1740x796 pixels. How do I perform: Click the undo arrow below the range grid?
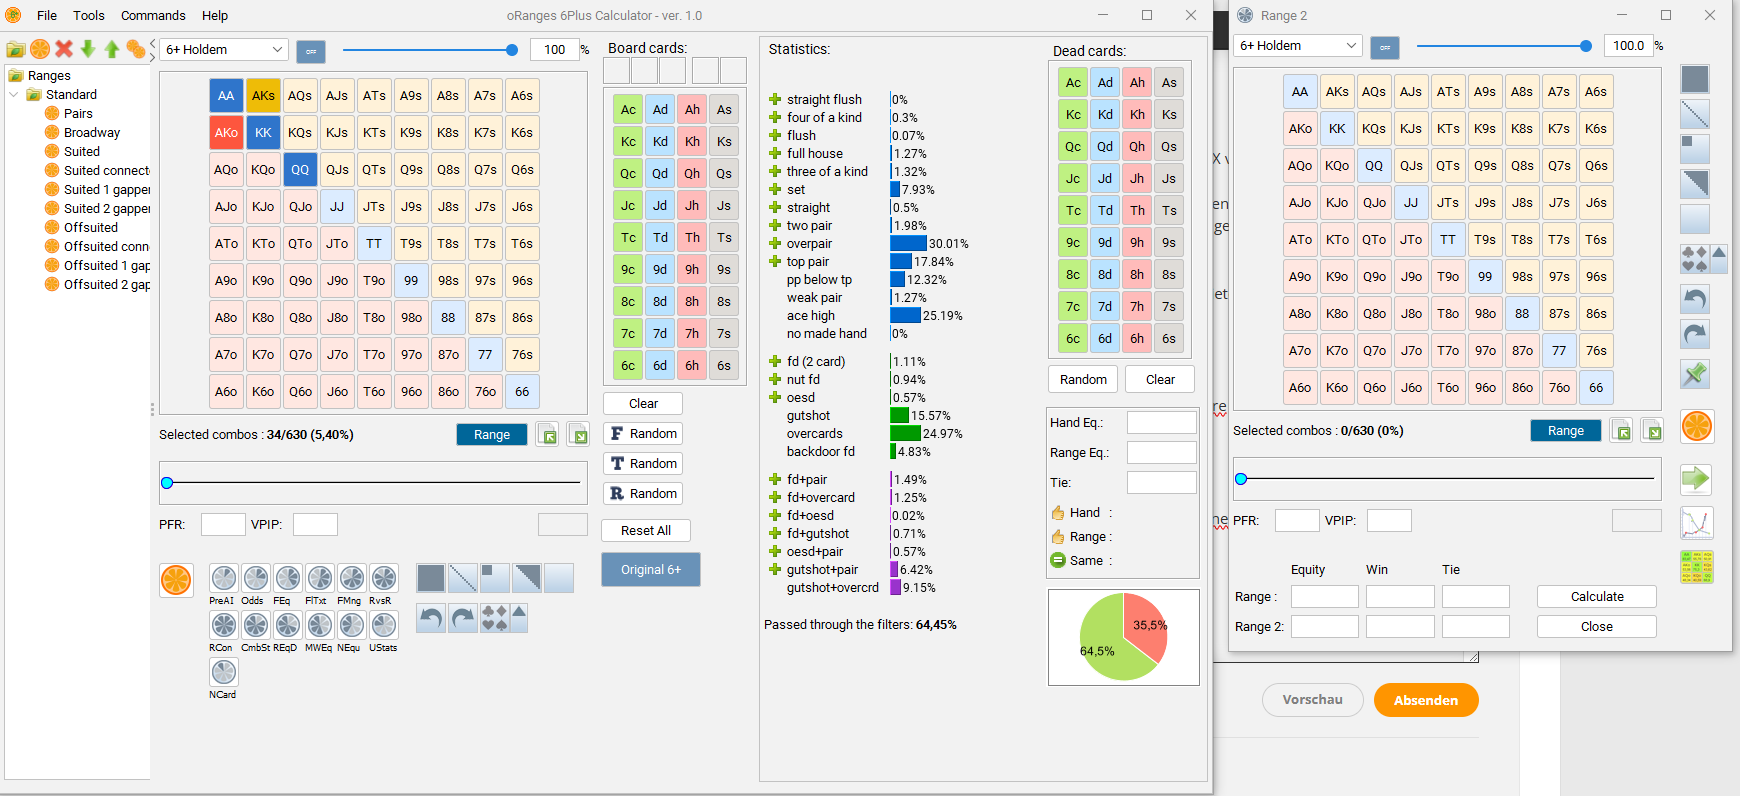point(431,619)
